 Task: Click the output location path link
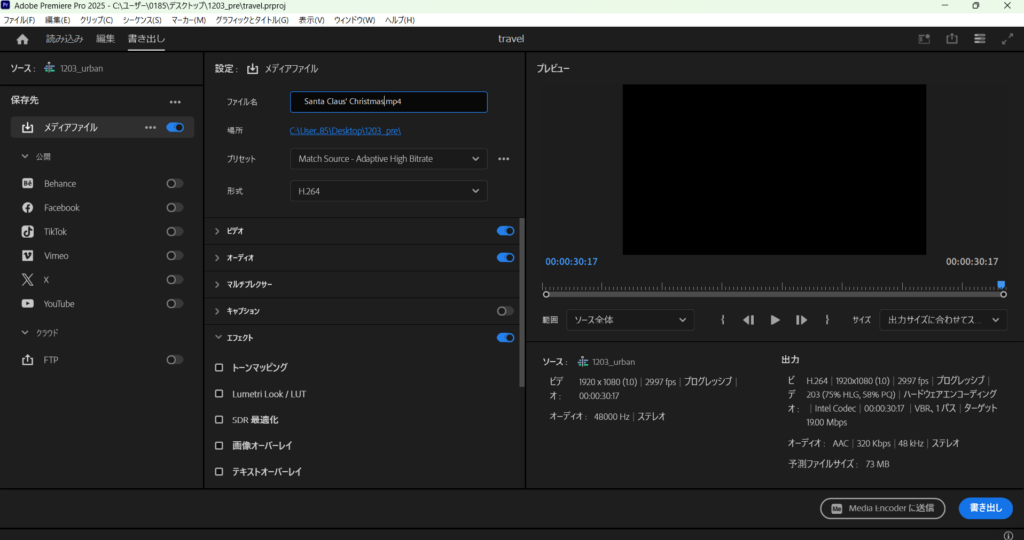point(345,131)
